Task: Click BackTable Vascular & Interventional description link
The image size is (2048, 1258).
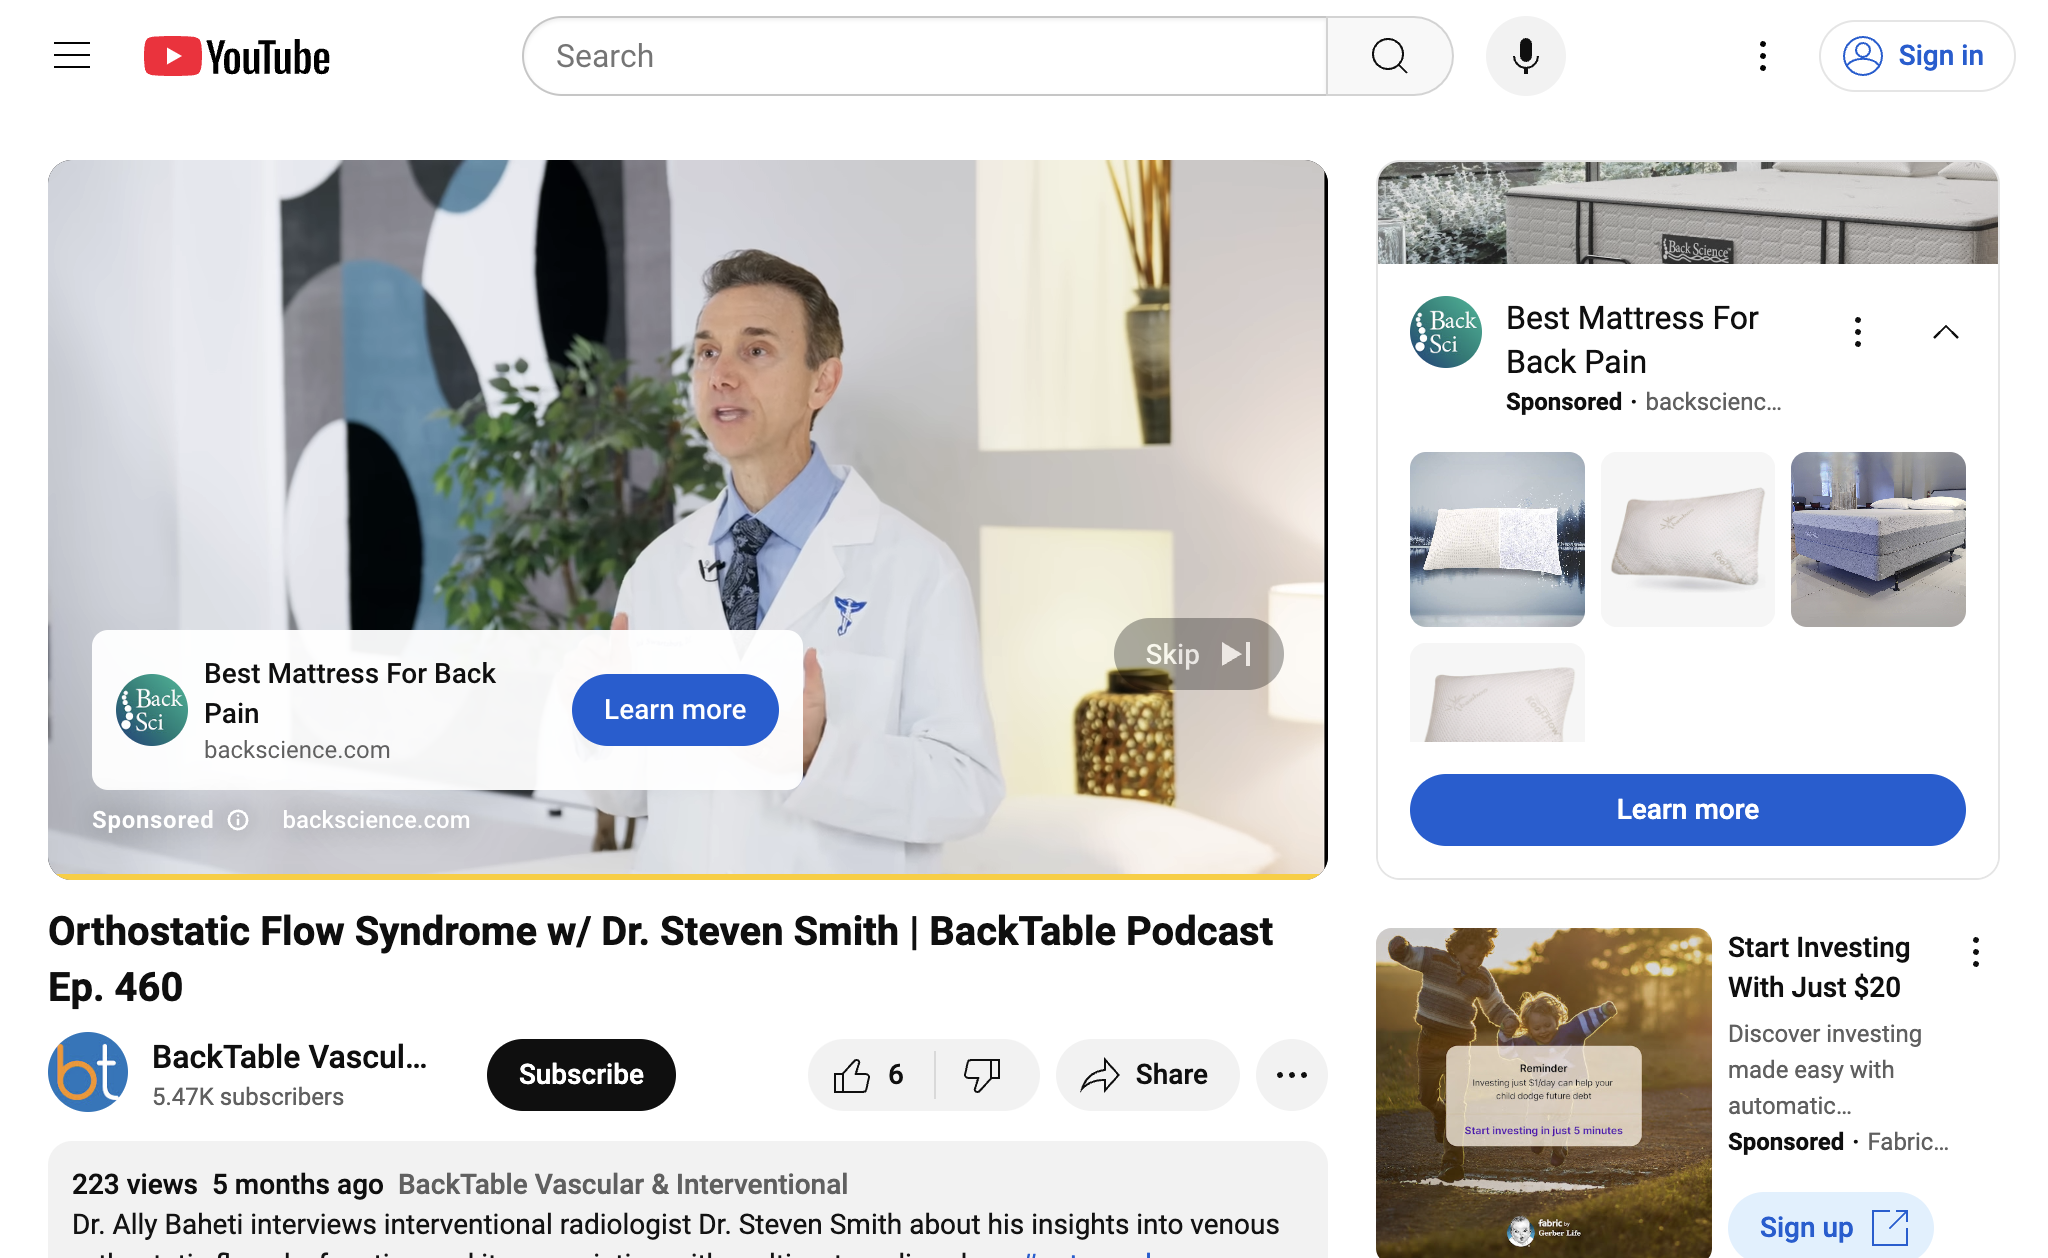Action: 623,1184
